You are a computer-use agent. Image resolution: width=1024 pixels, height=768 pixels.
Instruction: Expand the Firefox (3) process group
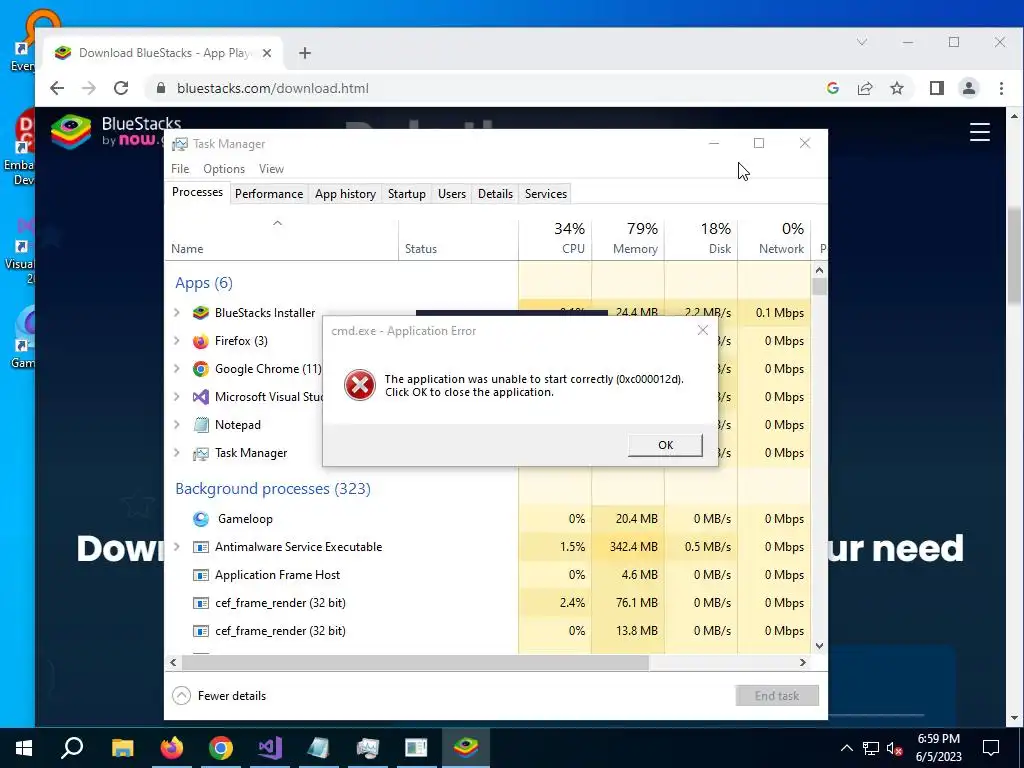176,341
